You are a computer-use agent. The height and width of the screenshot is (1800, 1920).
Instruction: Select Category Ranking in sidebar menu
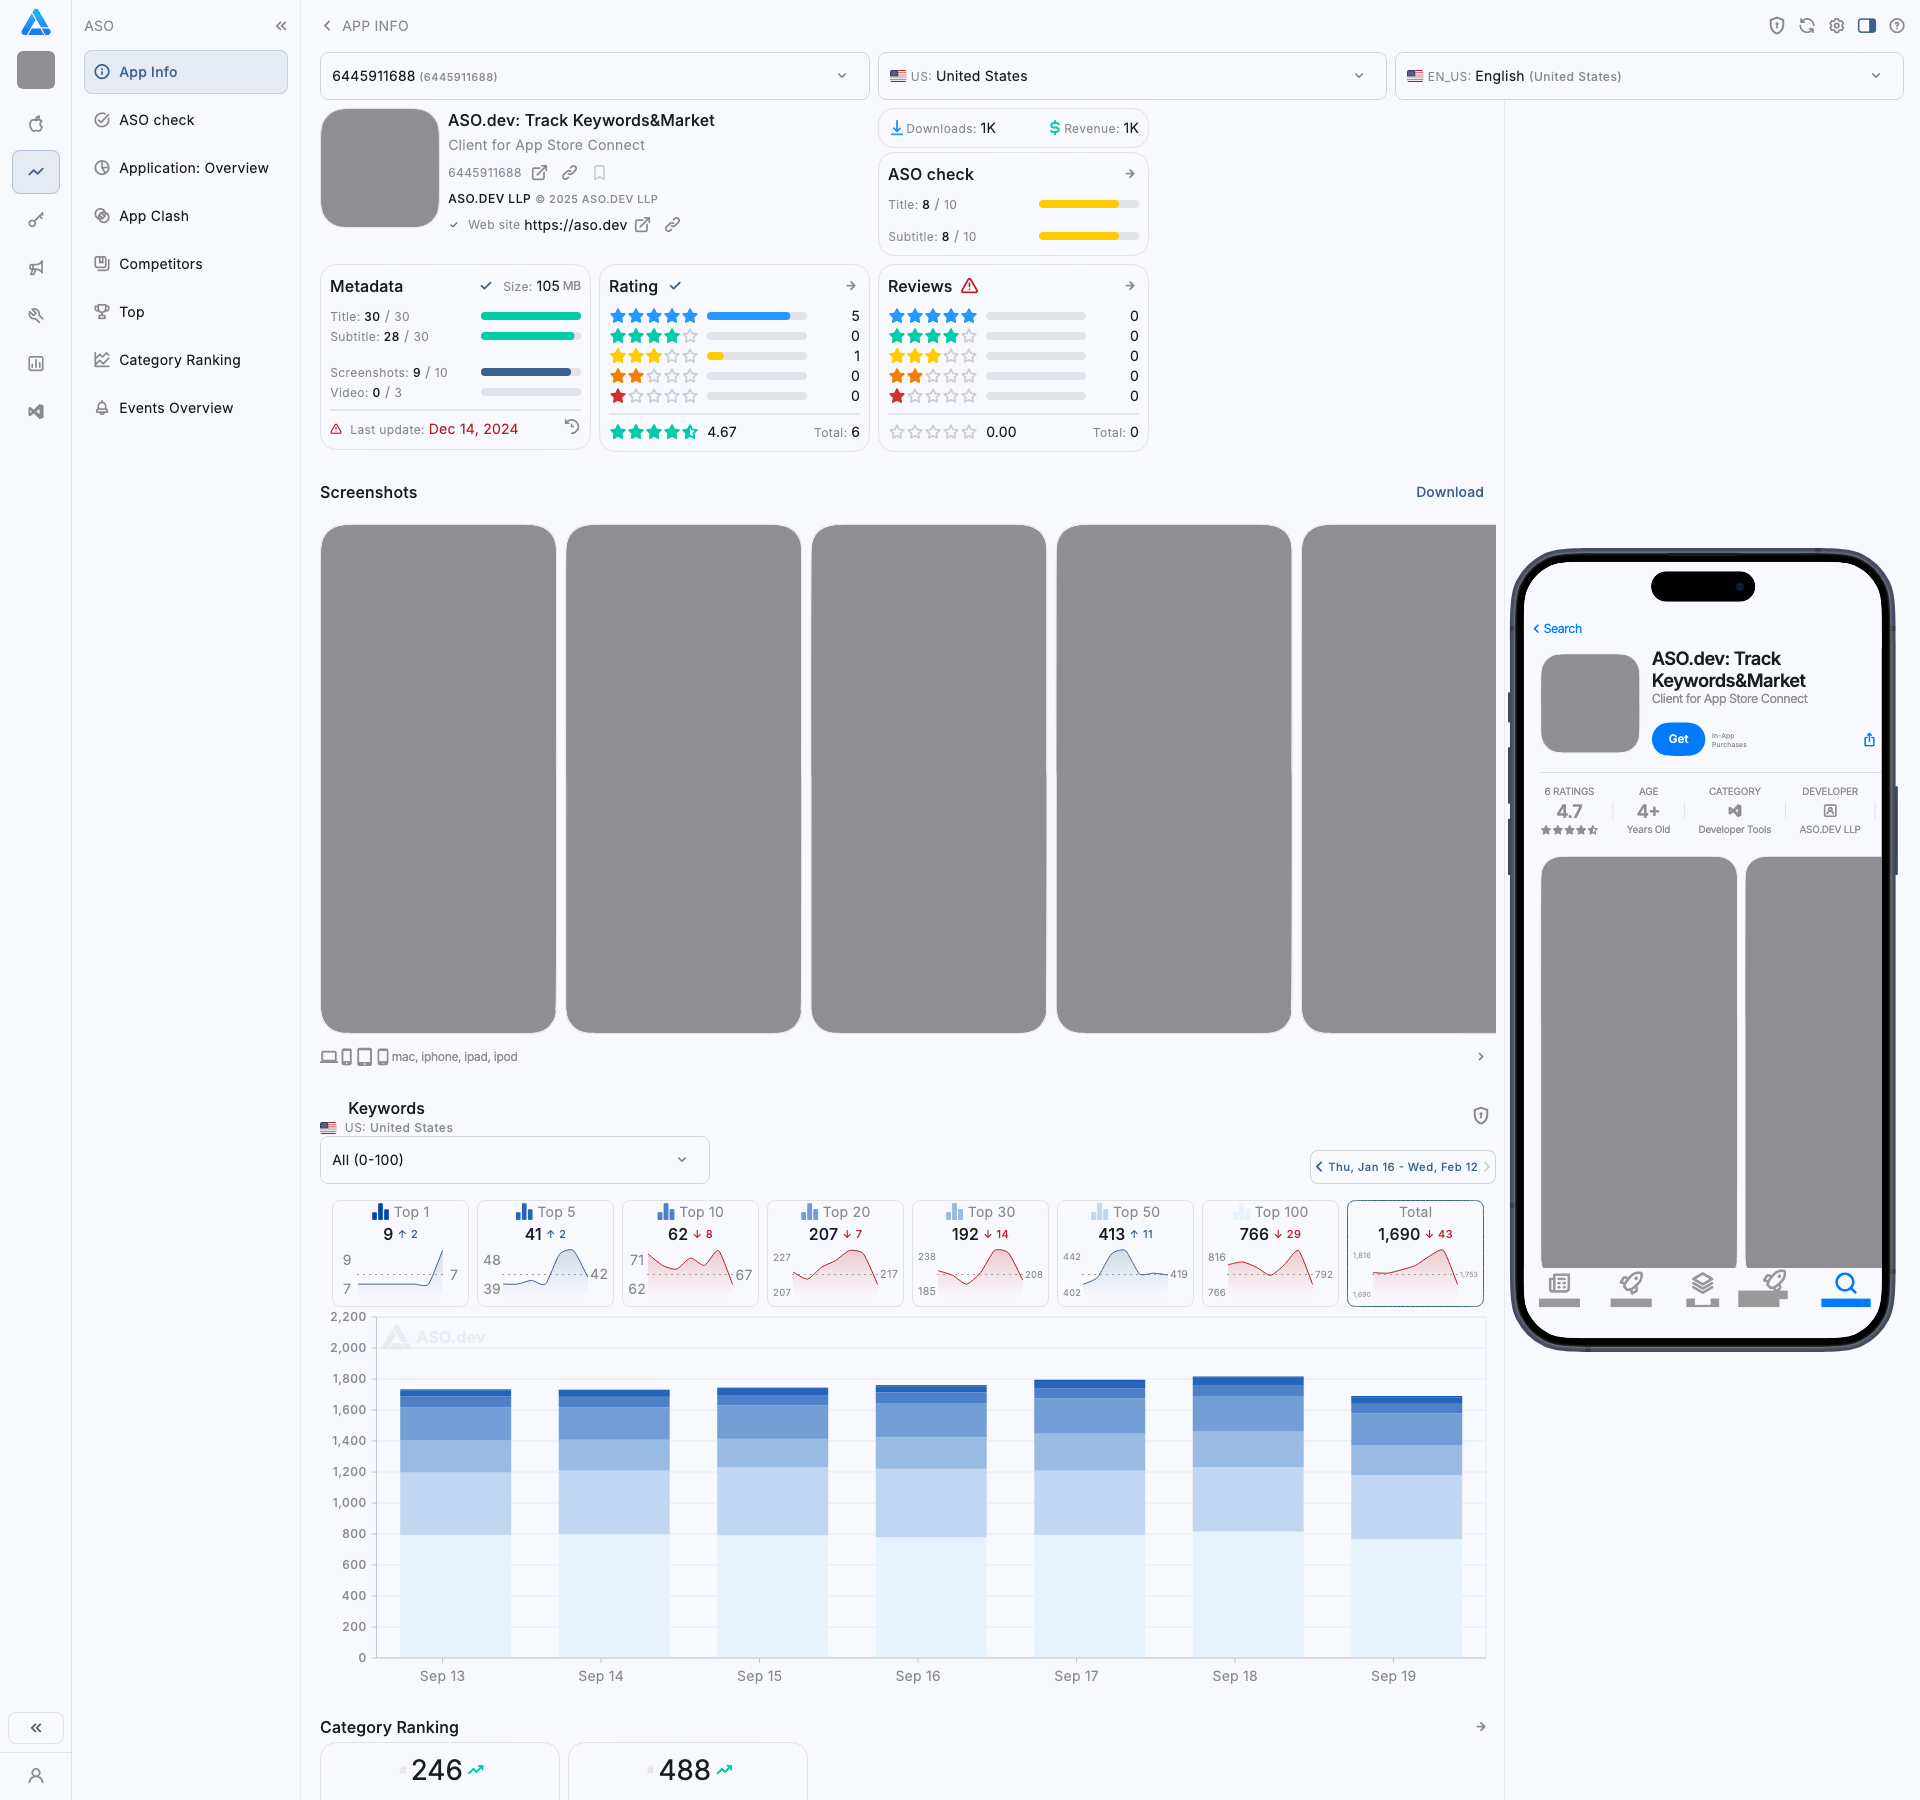(179, 360)
